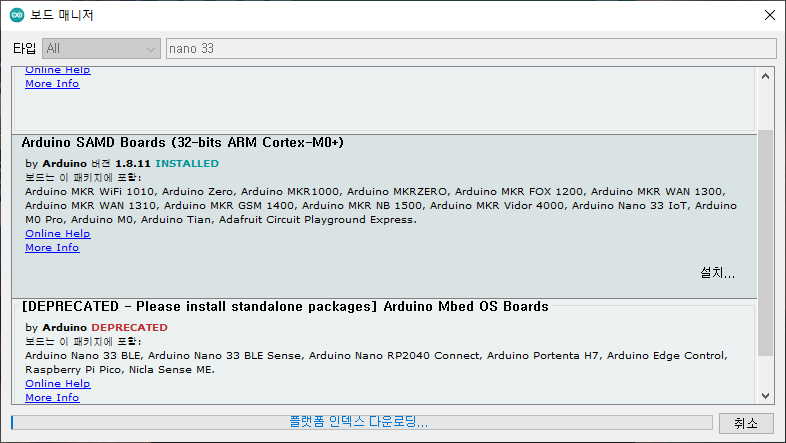
Task: Select the Arduino SAMD Boards title
Action: point(182,142)
